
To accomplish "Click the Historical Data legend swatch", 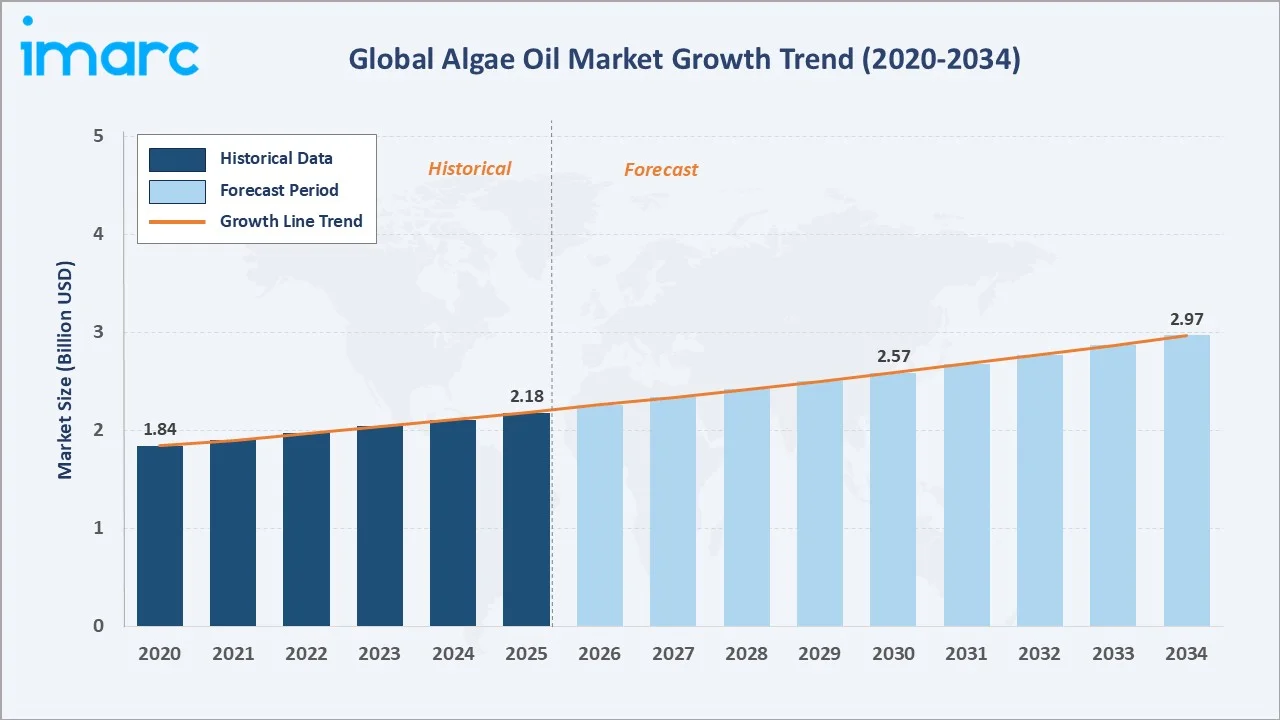I will click(177, 159).
